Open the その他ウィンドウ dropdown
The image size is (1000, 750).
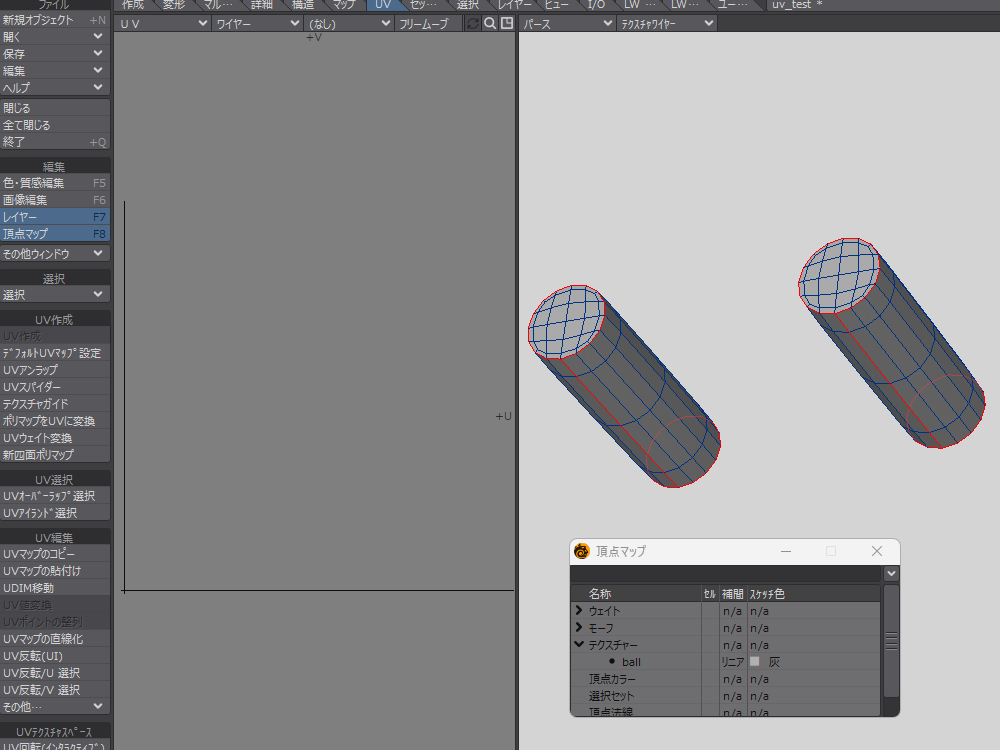coord(55,254)
